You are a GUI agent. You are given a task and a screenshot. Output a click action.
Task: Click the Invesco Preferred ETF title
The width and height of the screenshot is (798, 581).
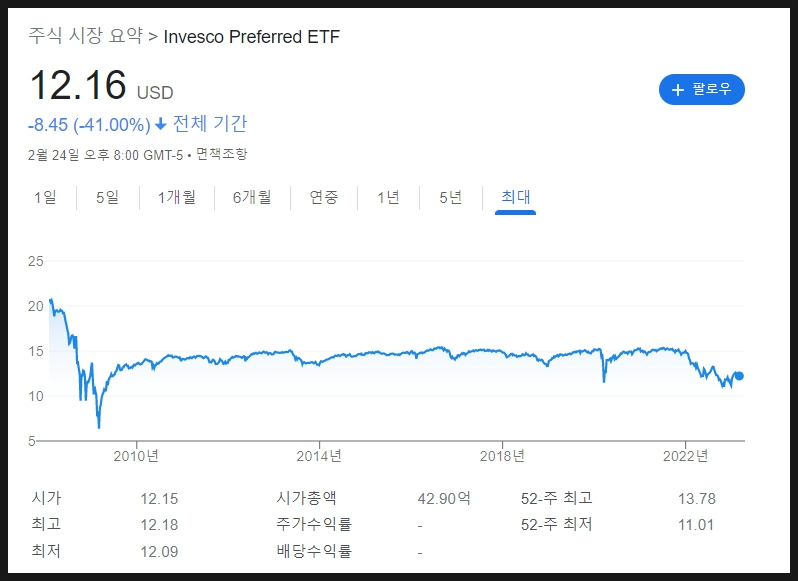[x=251, y=37]
